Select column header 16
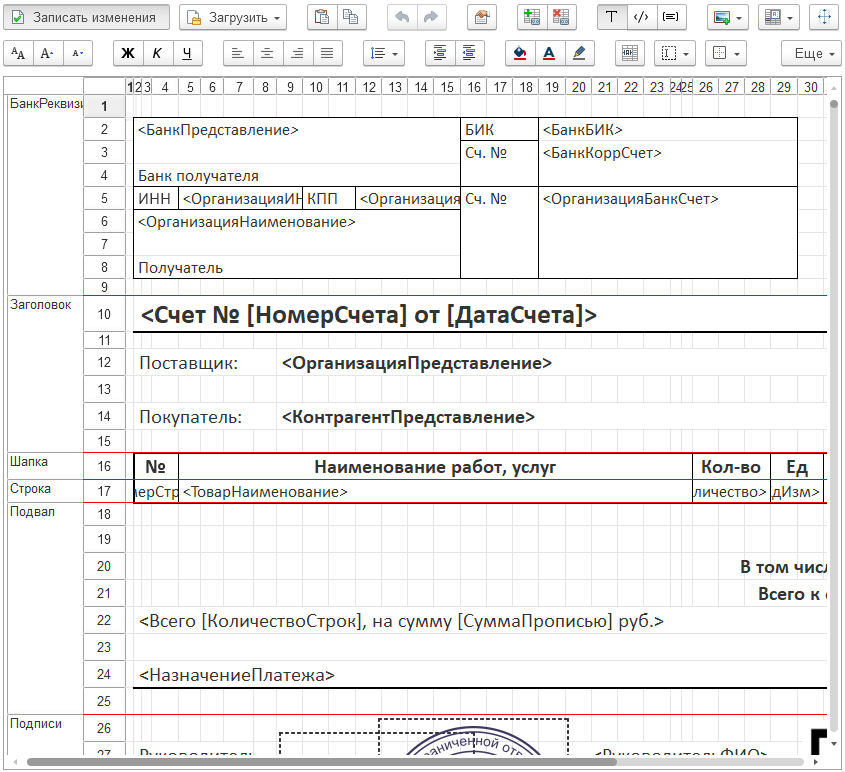The image size is (845, 772). (x=474, y=87)
